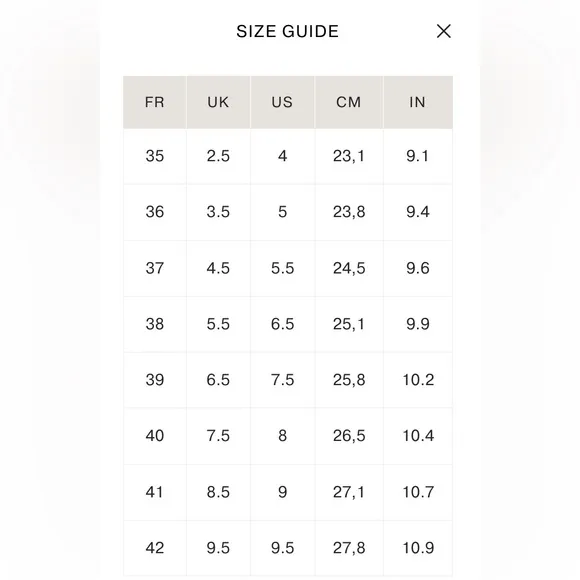Click the 10.2 inch value
Image resolution: width=580 pixels, height=580 pixels.
(418, 380)
